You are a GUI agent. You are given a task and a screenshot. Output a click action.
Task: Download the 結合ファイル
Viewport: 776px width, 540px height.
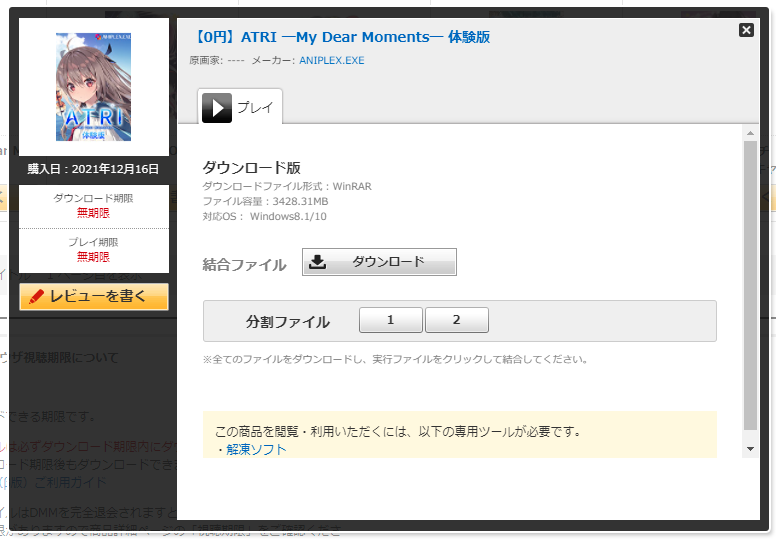click(x=379, y=262)
